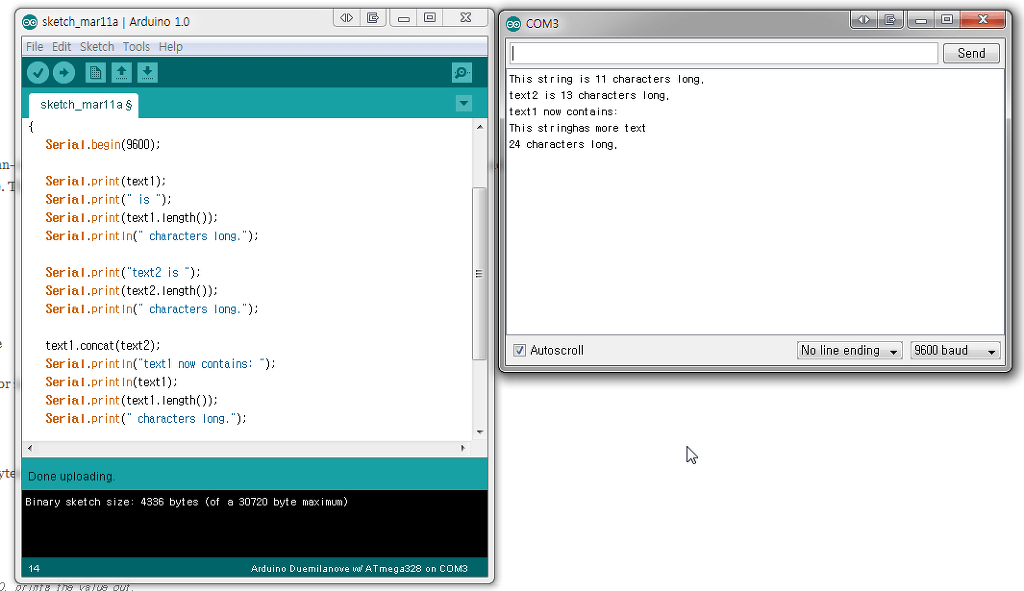Image resolution: width=1024 pixels, height=591 pixels.
Task: Click the Binary sketch size console text
Action: click(186, 502)
